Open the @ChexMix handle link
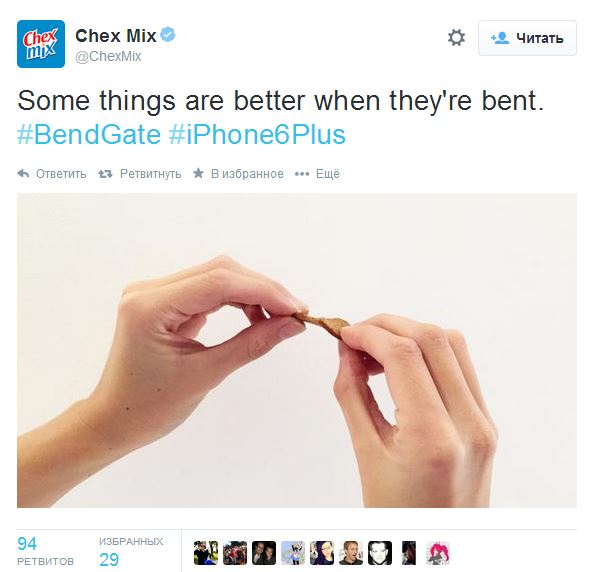 pos(108,56)
